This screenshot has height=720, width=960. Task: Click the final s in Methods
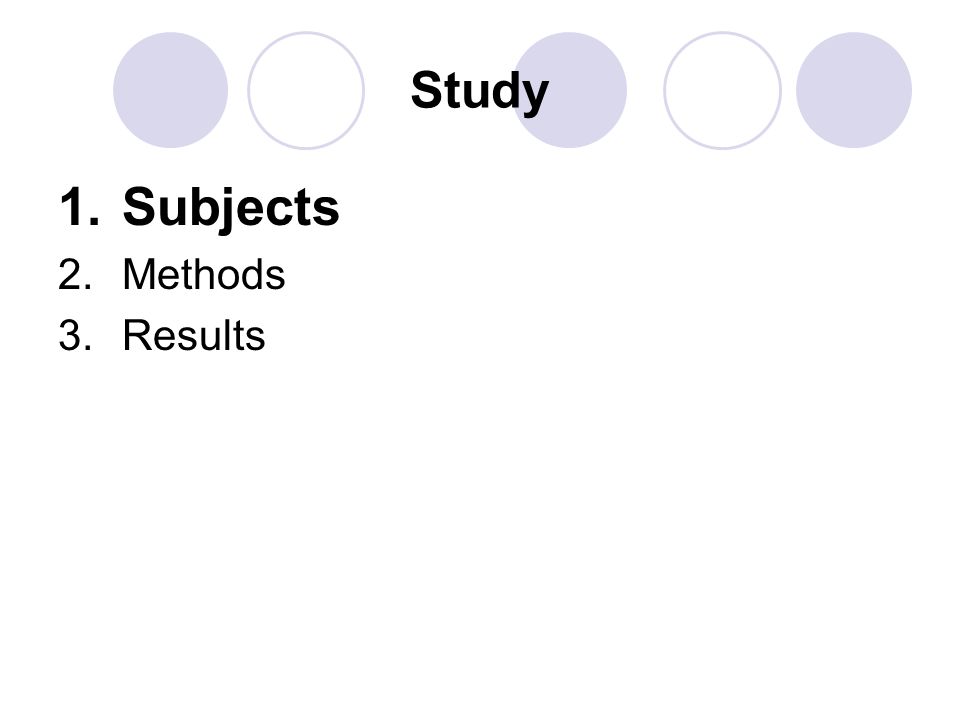click(276, 278)
